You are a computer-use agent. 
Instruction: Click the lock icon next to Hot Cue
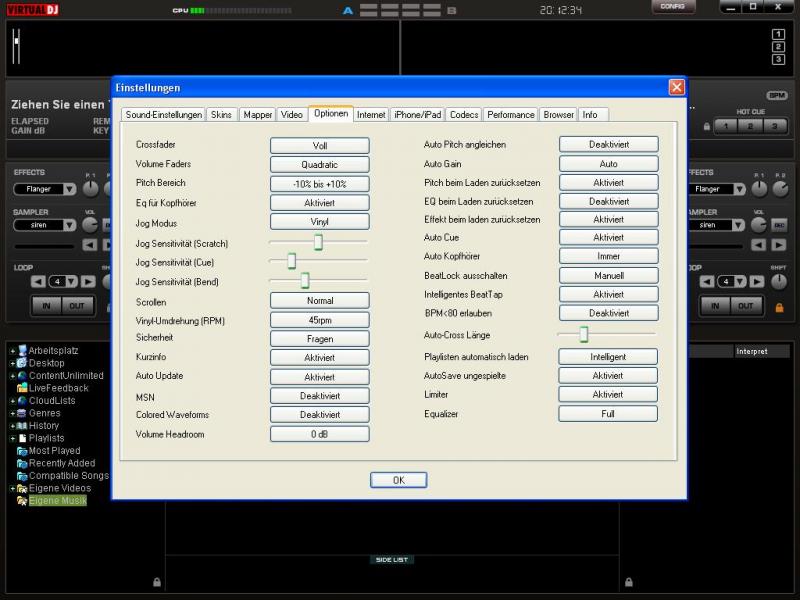[x=707, y=127]
